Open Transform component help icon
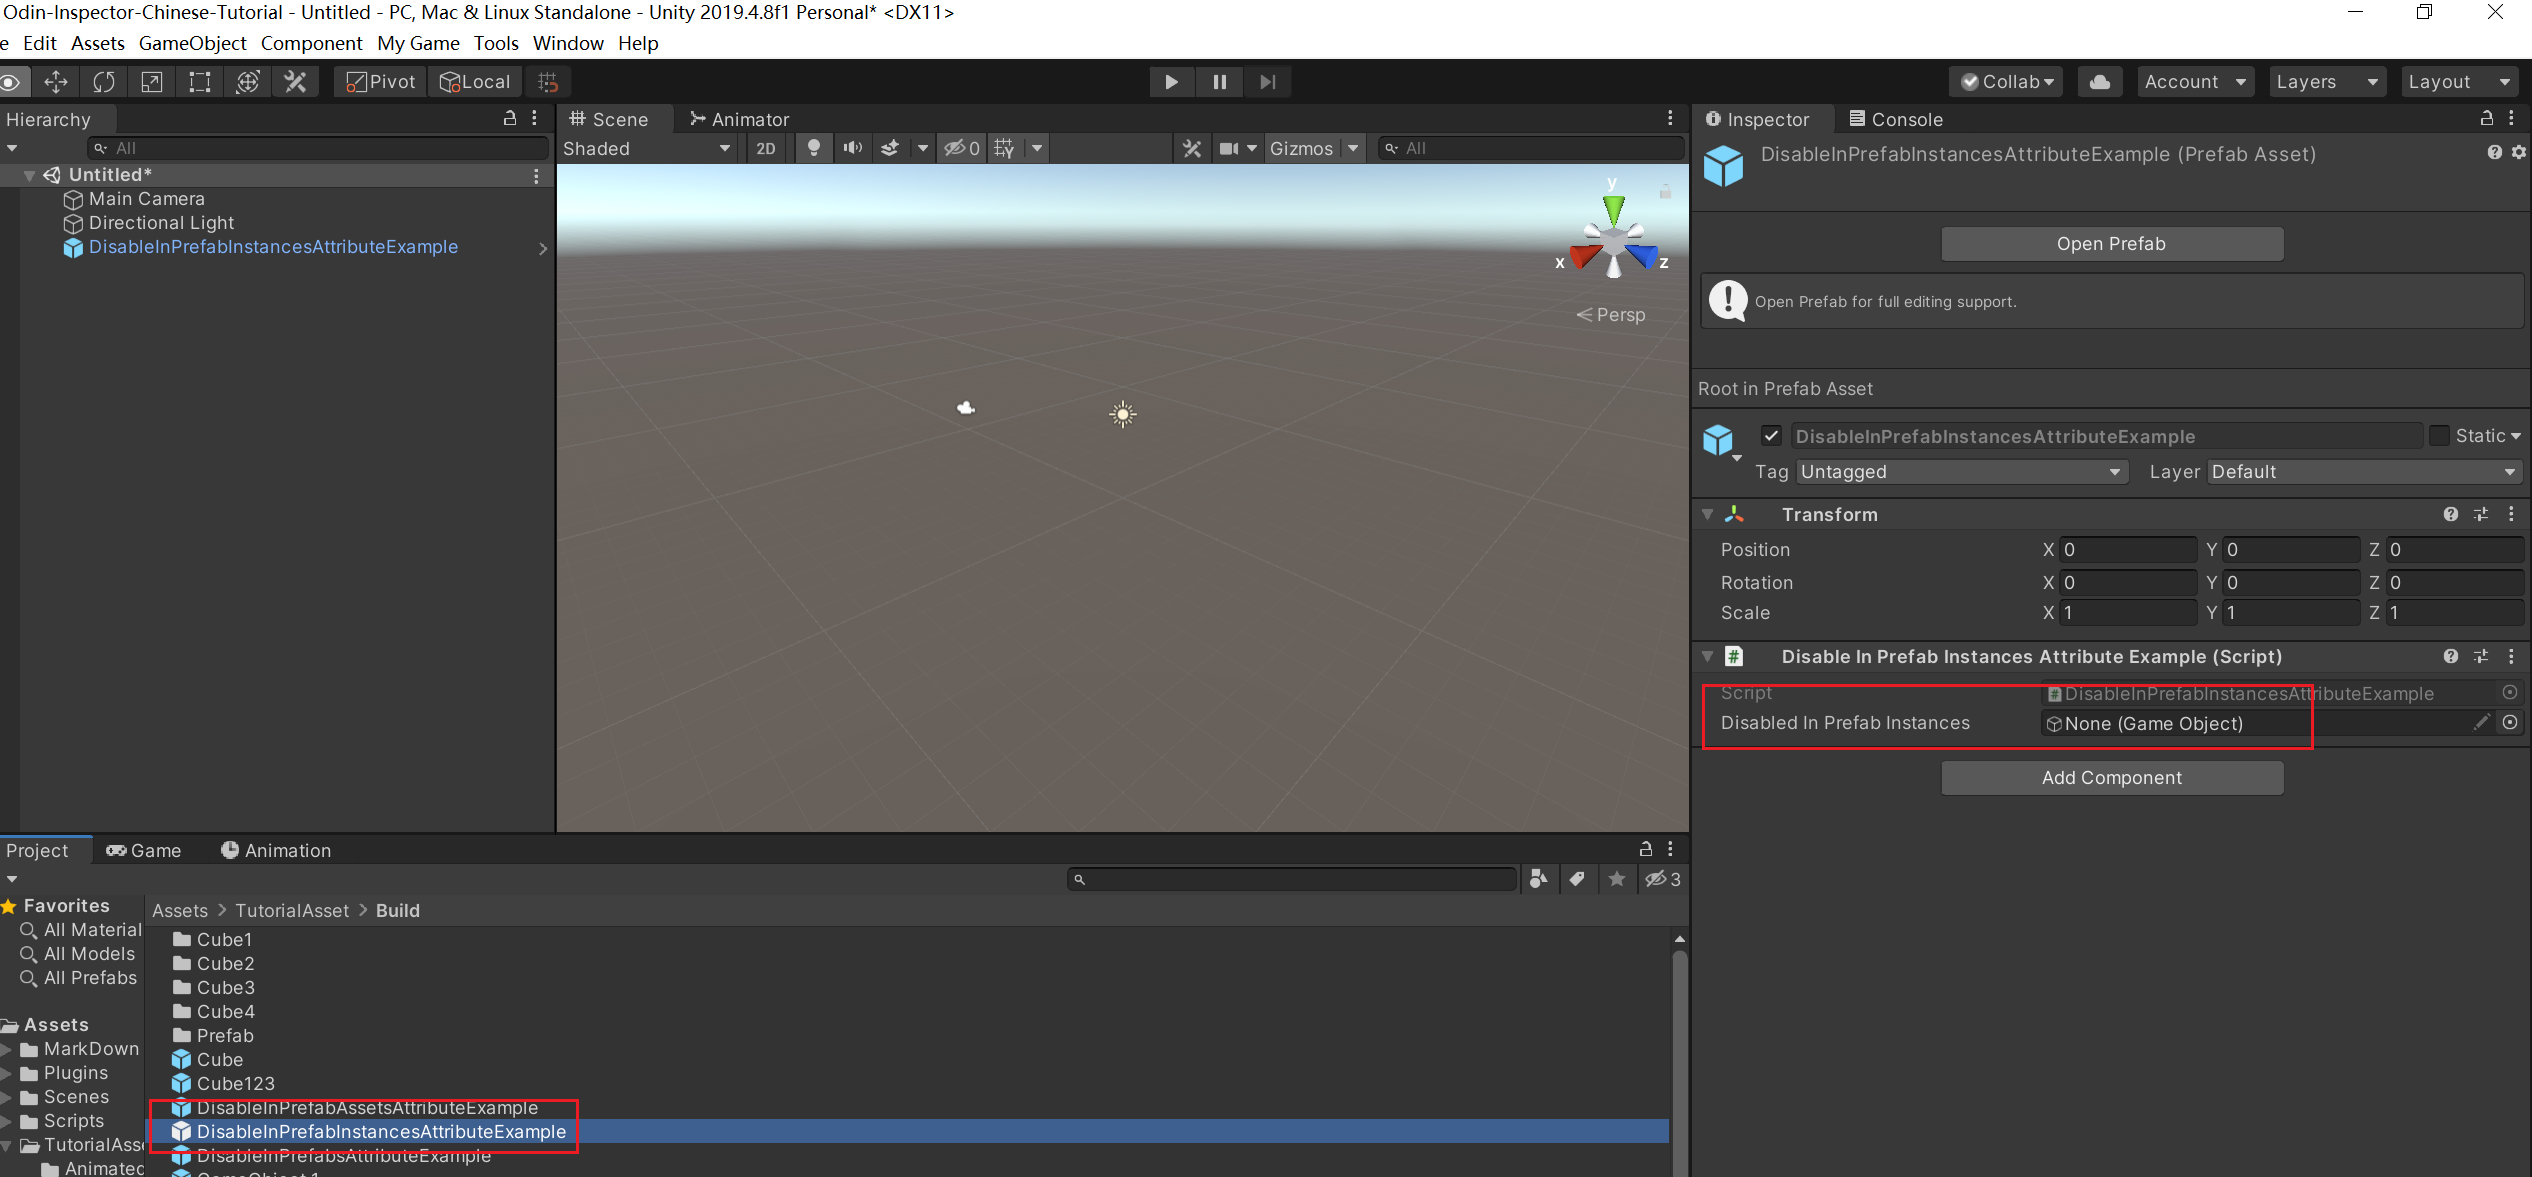The height and width of the screenshot is (1177, 2532). (2450, 514)
